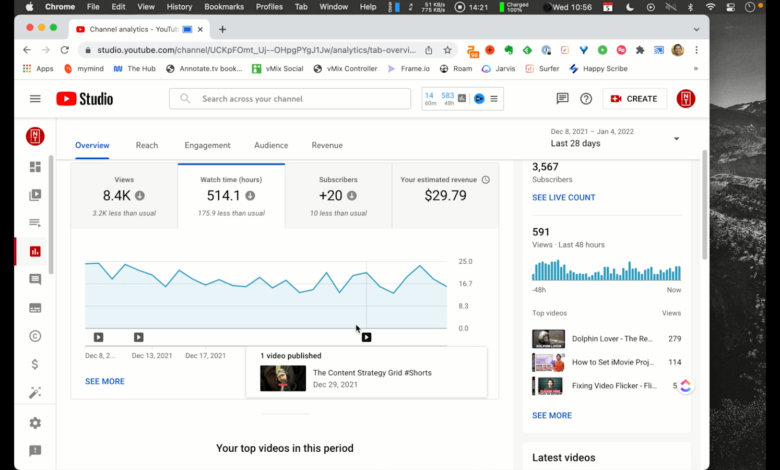
Task: Click Views info down-arrow icon
Action: tap(140, 195)
